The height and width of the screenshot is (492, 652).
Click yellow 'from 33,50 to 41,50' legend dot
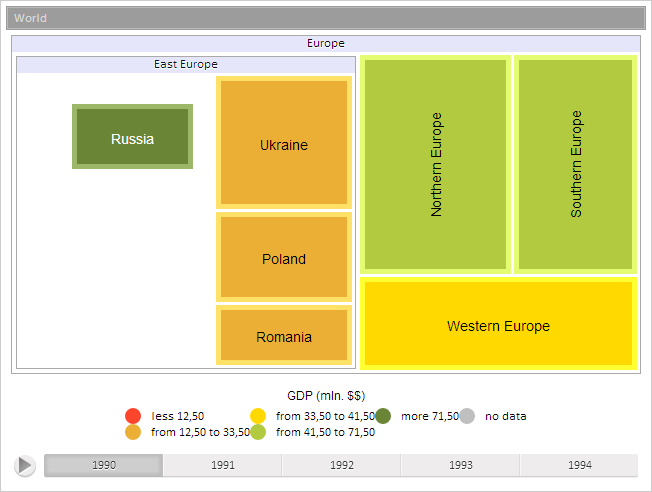click(258, 416)
